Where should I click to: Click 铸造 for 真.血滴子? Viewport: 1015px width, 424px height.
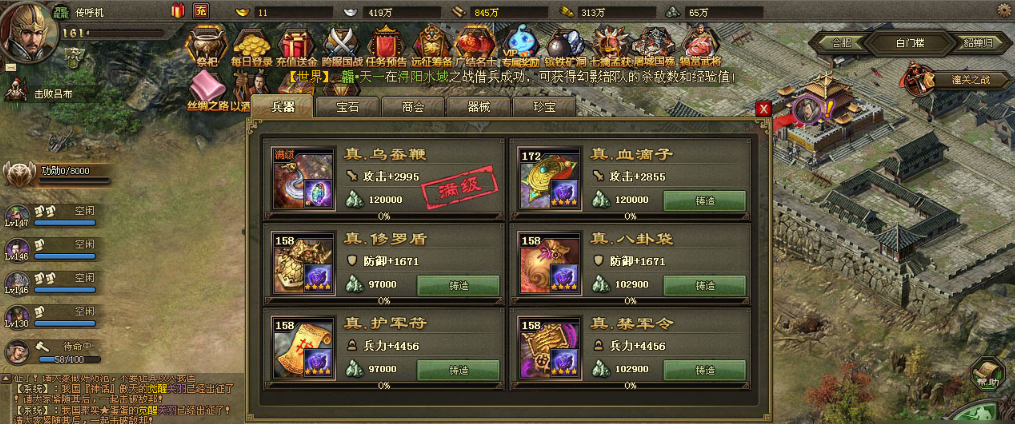pos(704,200)
